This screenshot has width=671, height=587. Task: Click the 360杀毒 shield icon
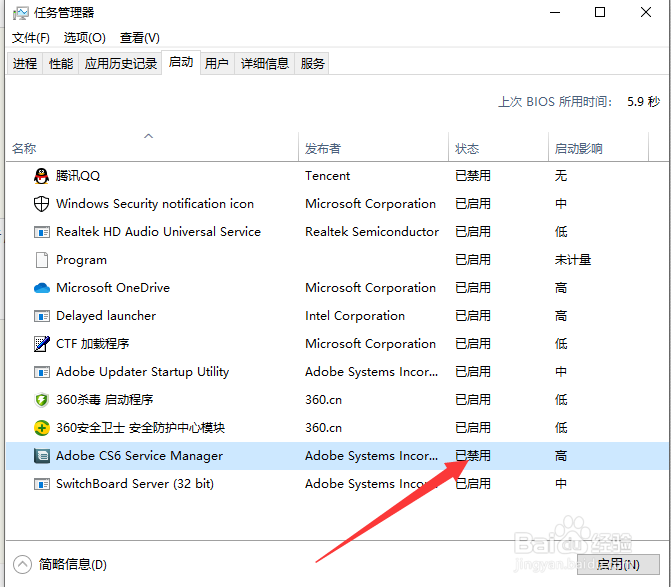(42, 400)
